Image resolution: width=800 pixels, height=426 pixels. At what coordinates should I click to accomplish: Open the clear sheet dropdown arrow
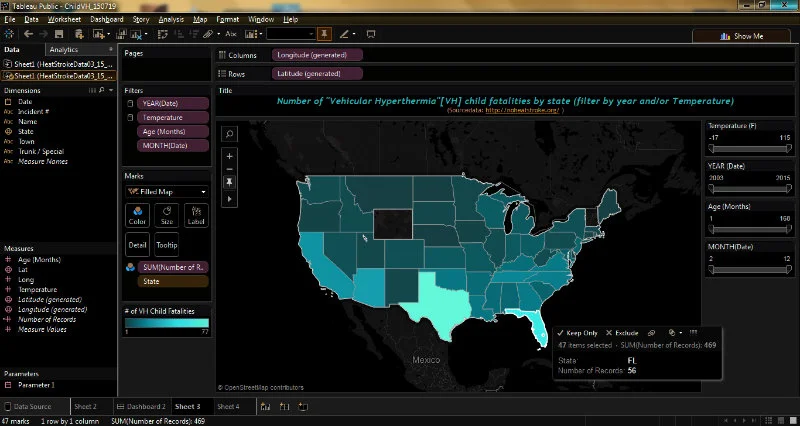pyautogui.click(x=146, y=34)
